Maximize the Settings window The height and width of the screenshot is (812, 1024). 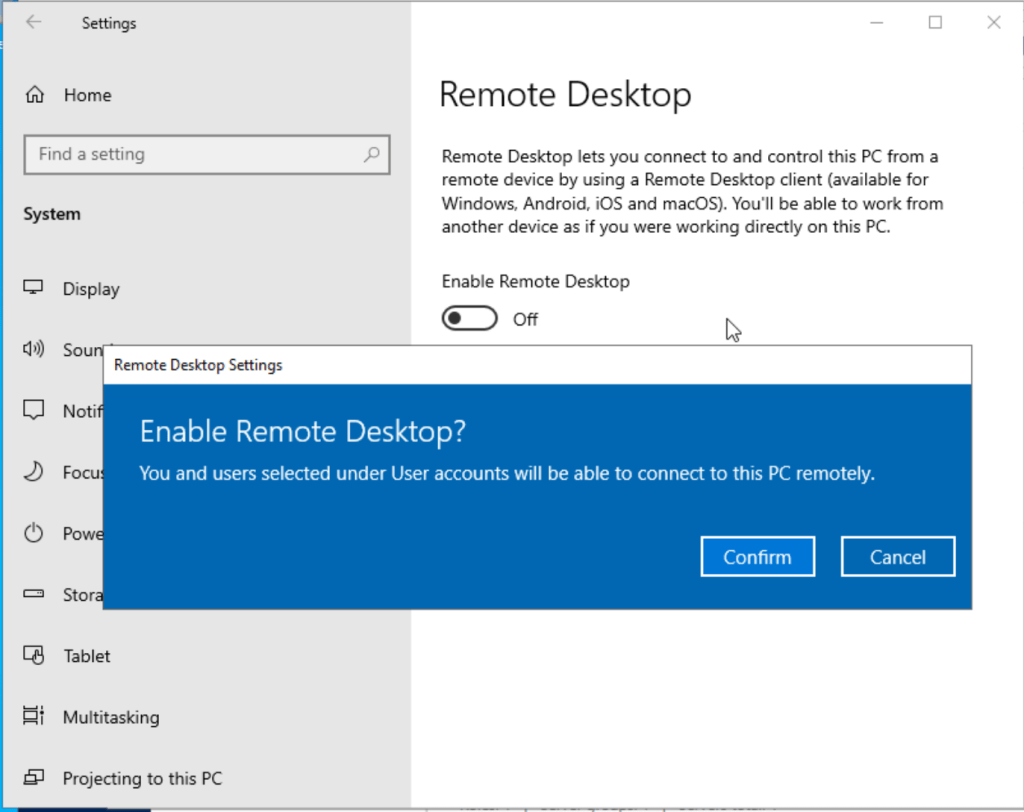pyautogui.click(x=935, y=22)
